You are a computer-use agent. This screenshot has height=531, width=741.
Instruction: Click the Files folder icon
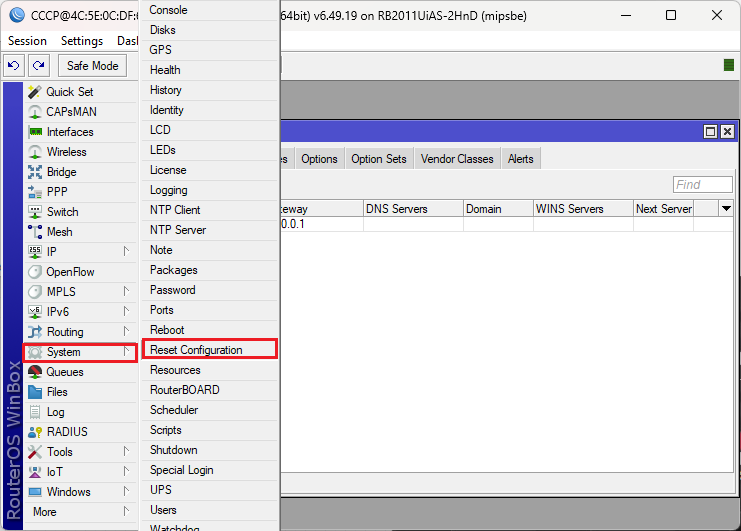tap(34, 392)
